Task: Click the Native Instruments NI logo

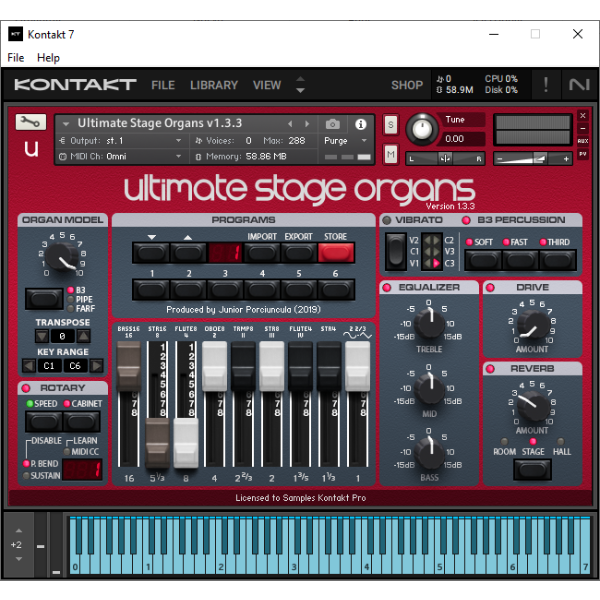Action: [x=579, y=85]
